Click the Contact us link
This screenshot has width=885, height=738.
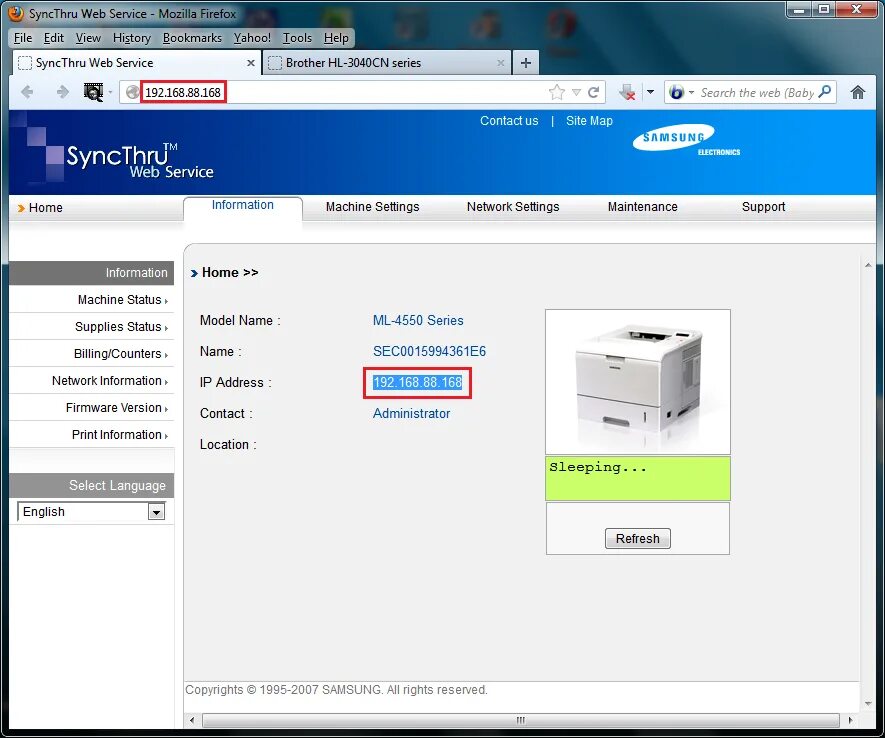tap(509, 121)
